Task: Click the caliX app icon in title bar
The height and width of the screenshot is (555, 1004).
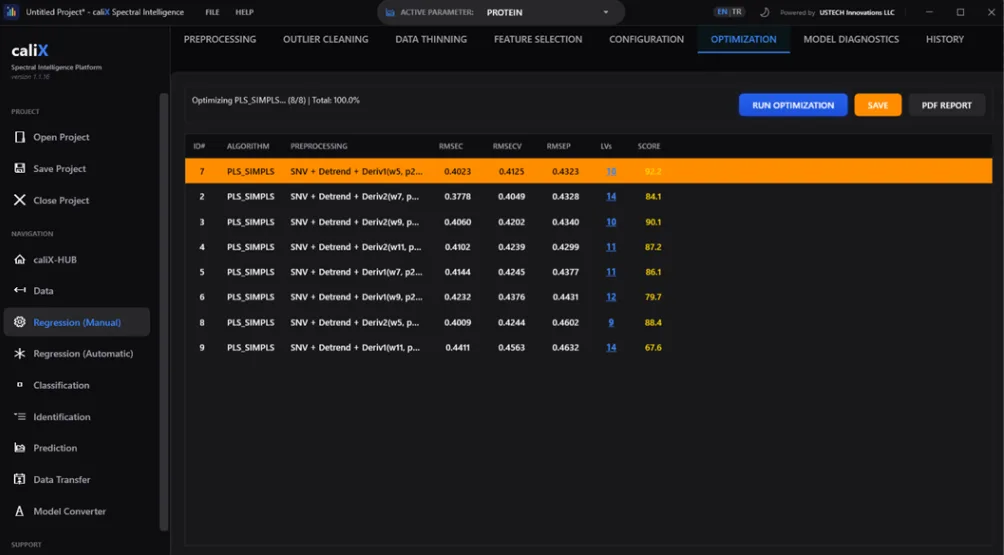Action: [12, 12]
